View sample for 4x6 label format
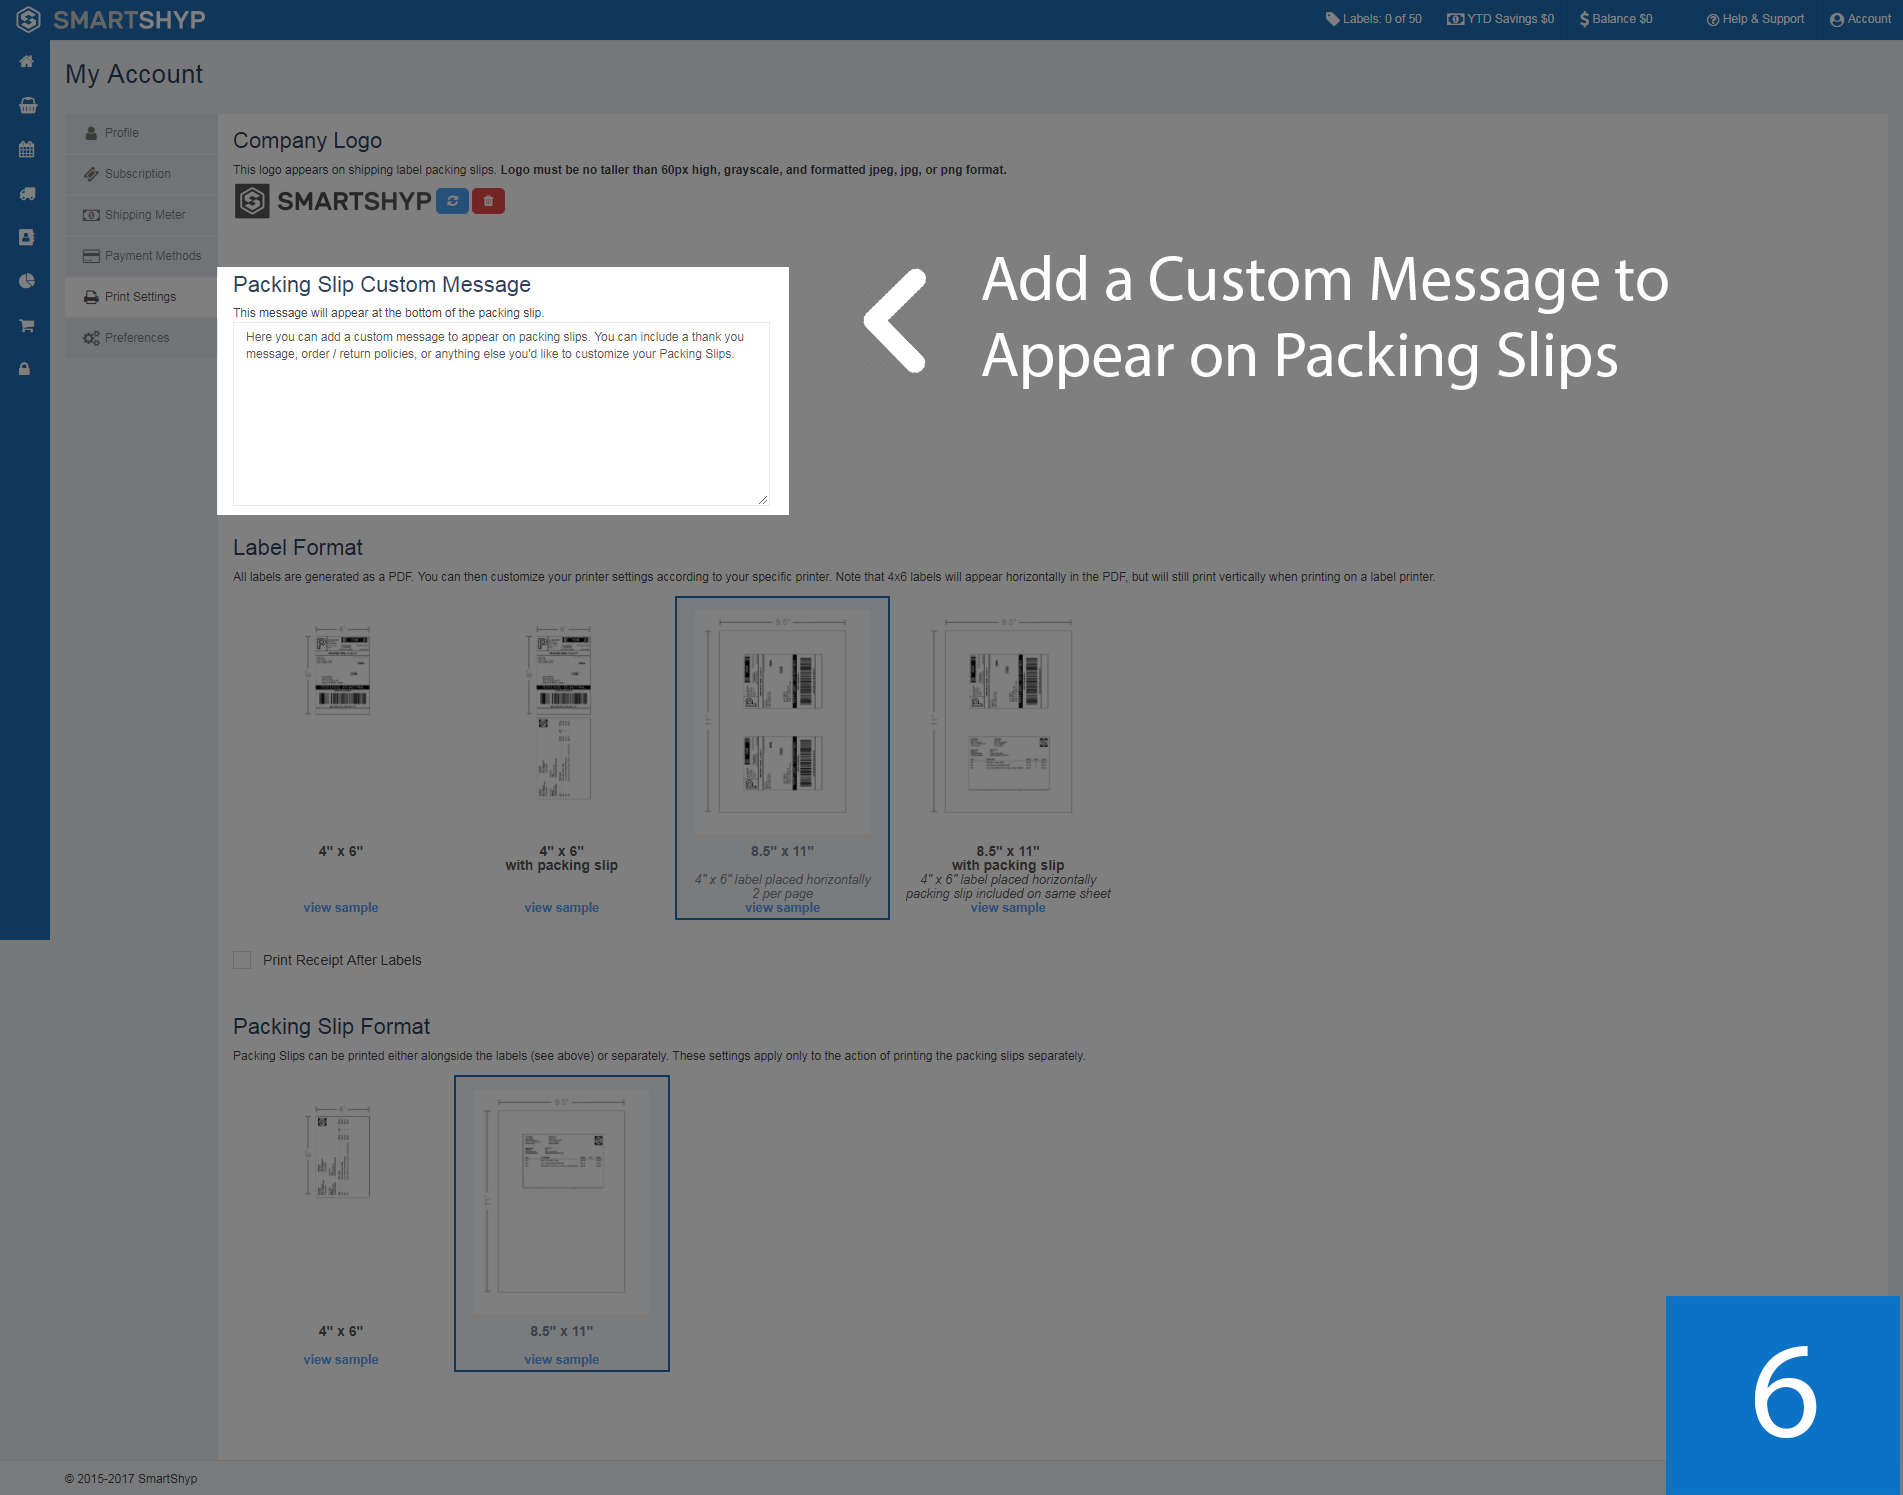The width and height of the screenshot is (1903, 1495). pyautogui.click(x=341, y=908)
